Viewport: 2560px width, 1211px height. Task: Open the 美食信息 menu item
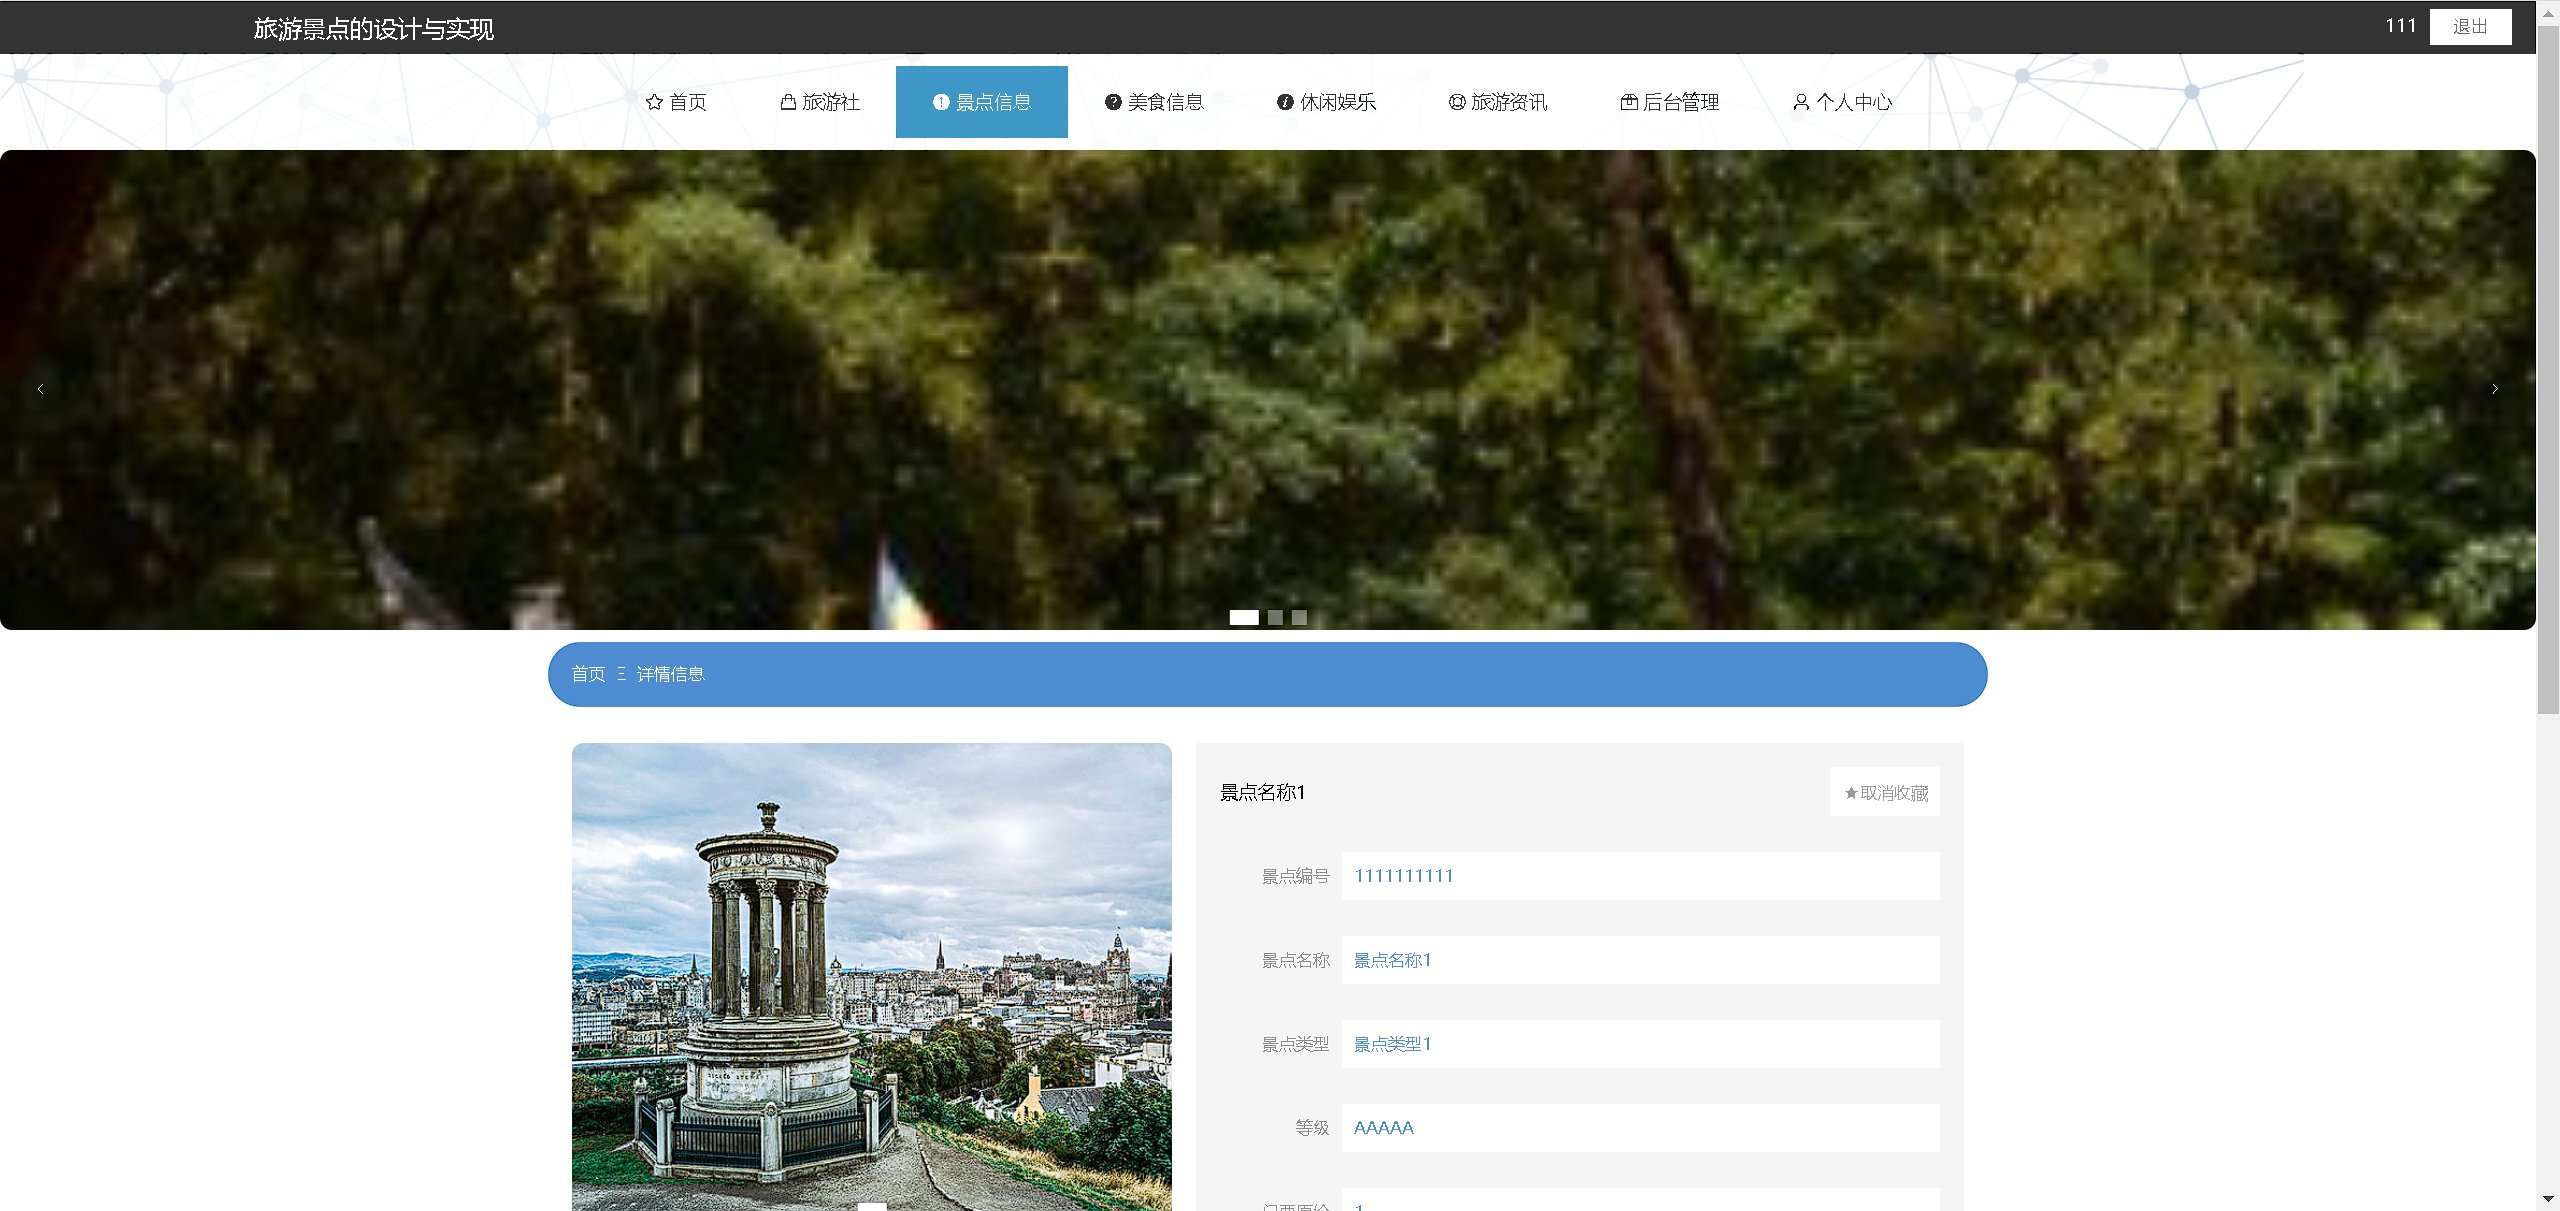[x=1165, y=102]
